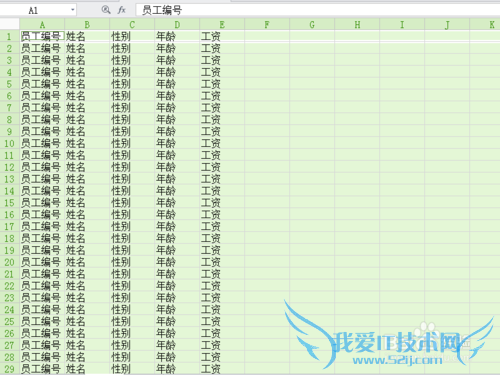Click 姓名 in row 4

click(76, 72)
